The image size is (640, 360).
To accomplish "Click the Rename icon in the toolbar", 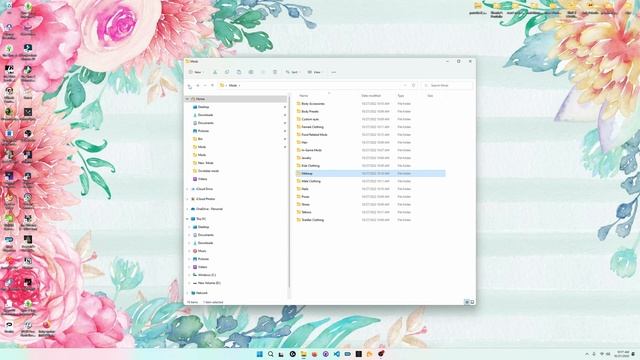I will [251, 72].
